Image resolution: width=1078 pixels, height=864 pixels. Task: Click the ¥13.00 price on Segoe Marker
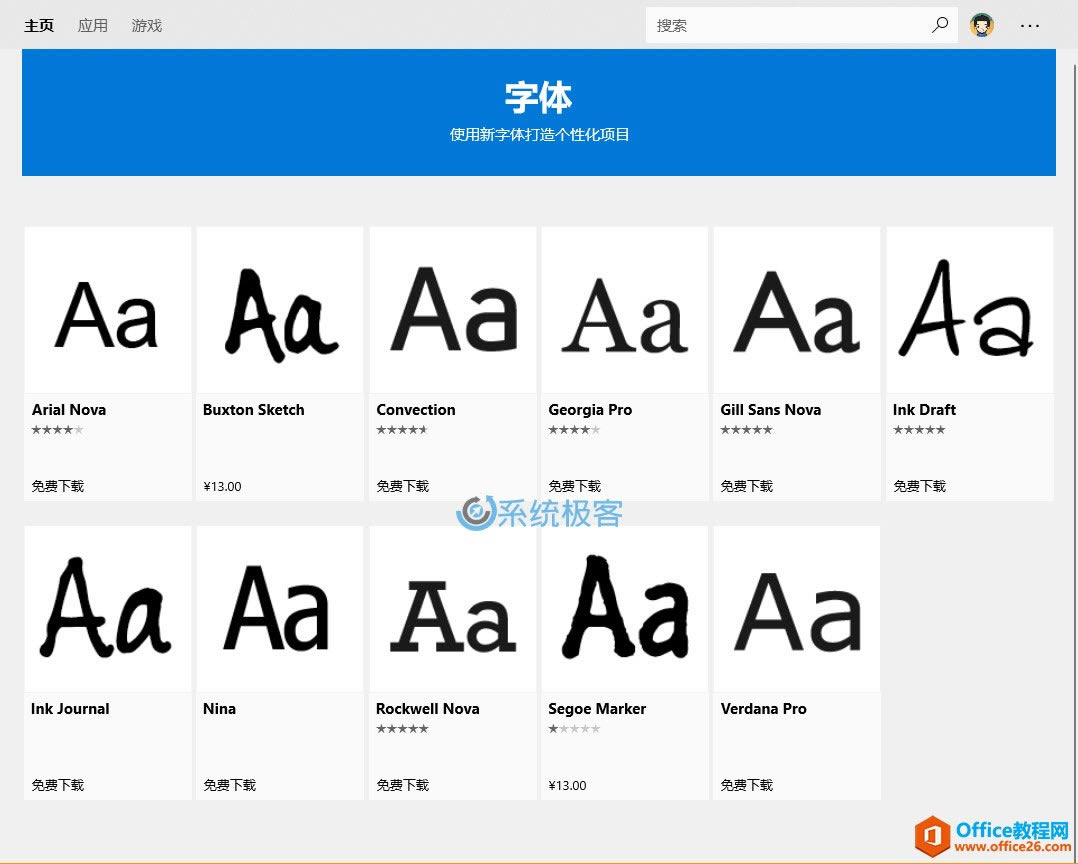click(567, 786)
